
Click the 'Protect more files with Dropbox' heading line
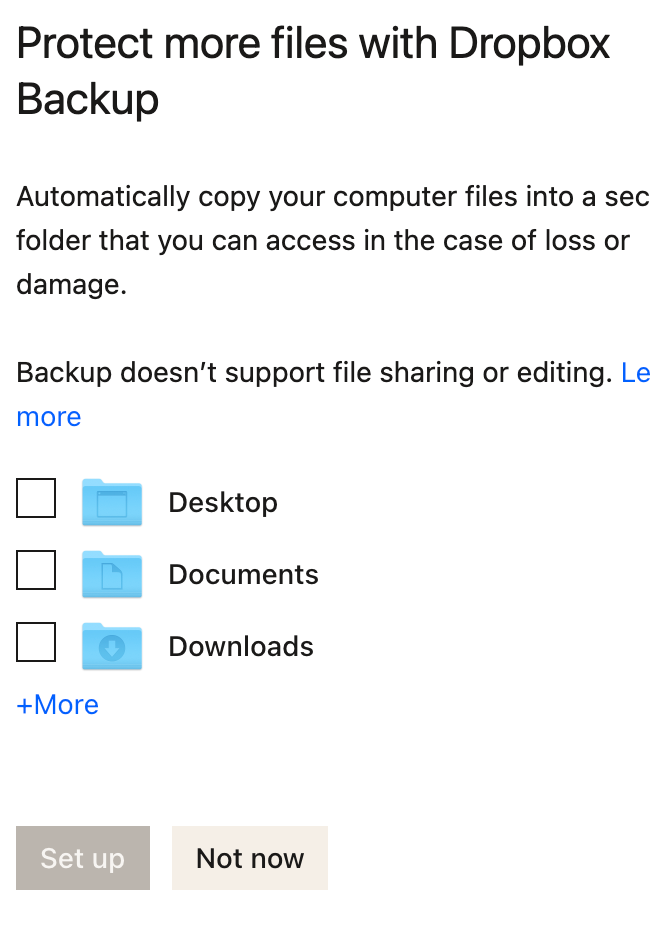coord(313,45)
